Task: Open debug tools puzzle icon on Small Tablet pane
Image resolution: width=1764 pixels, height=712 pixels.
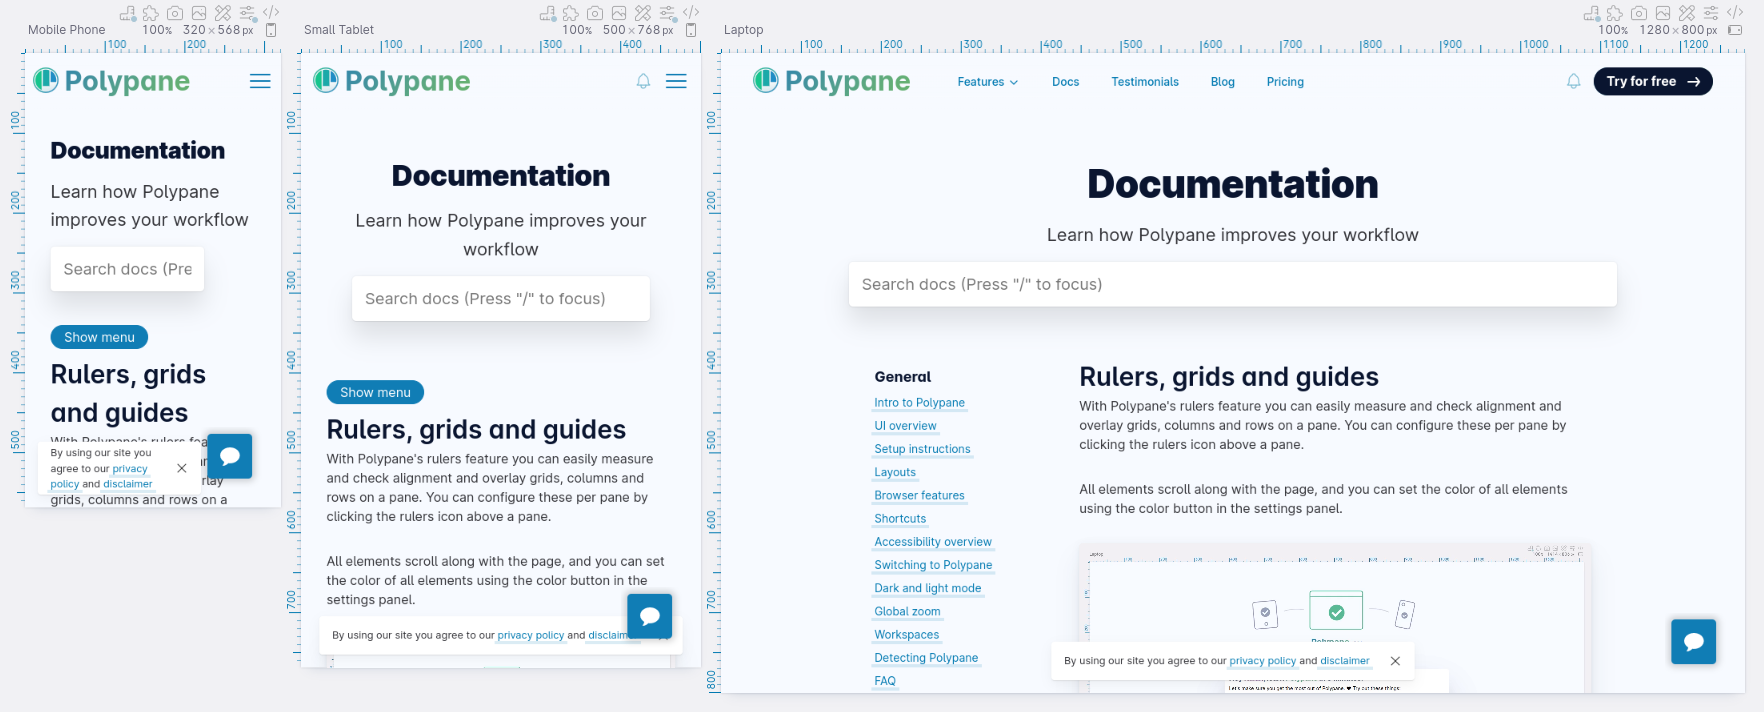Action: click(571, 13)
